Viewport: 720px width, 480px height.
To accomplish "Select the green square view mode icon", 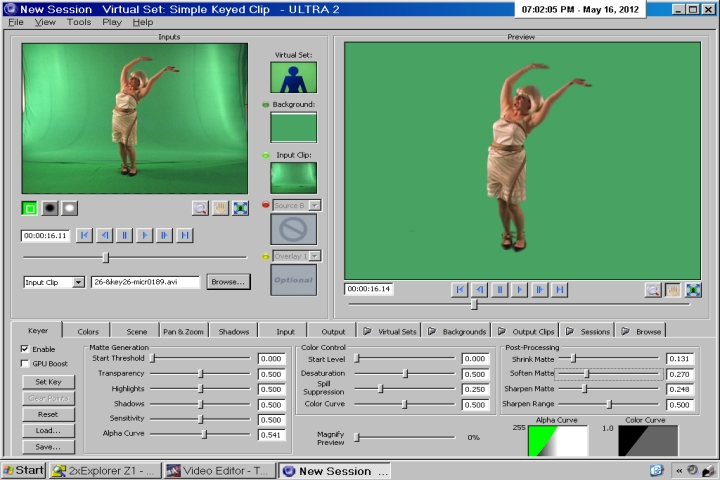I will 30,208.
